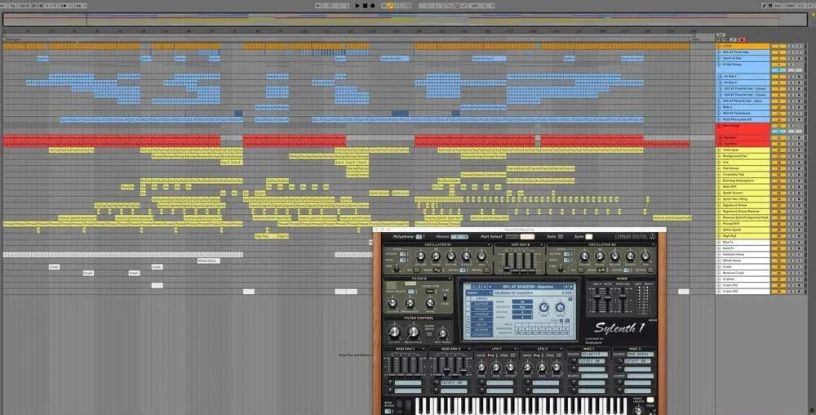This screenshot has width=816, height=415.
Task: Adjust Oscillator A1 Phase knob
Action: click(436, 256)
